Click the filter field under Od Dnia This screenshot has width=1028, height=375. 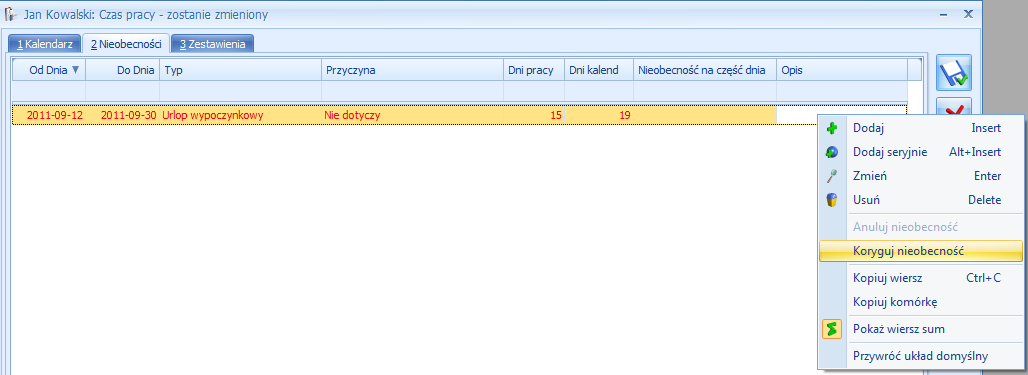(49, 90)
